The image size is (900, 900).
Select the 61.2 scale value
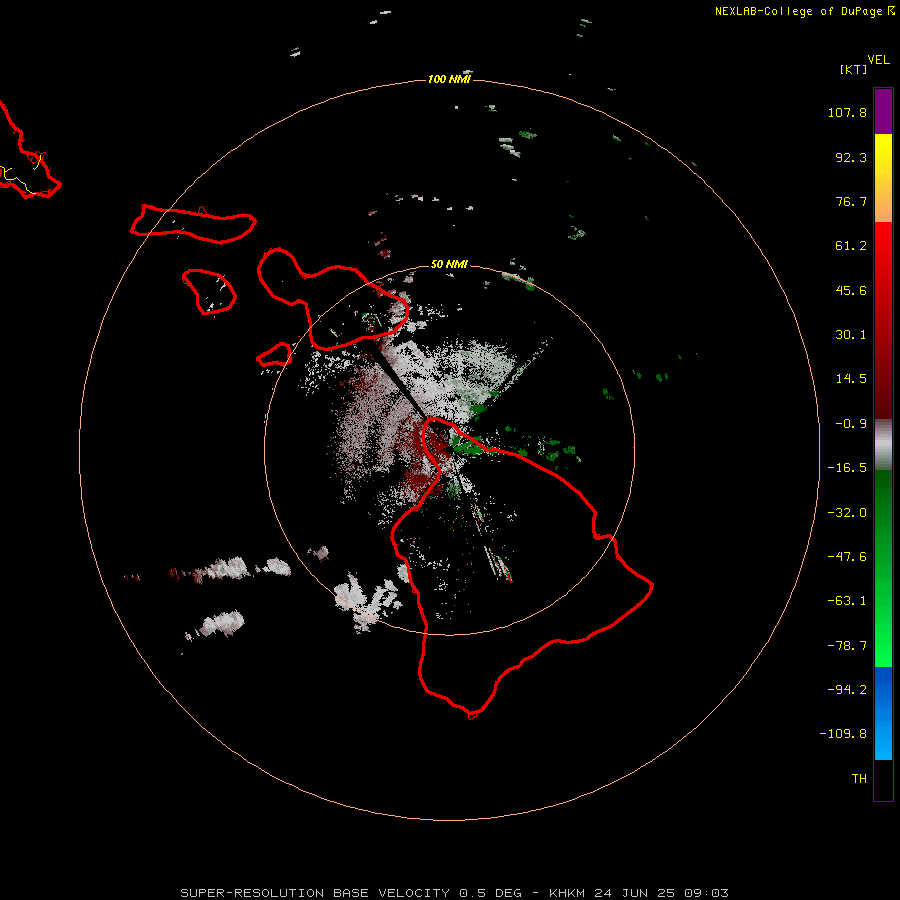(x=851, y=246)
